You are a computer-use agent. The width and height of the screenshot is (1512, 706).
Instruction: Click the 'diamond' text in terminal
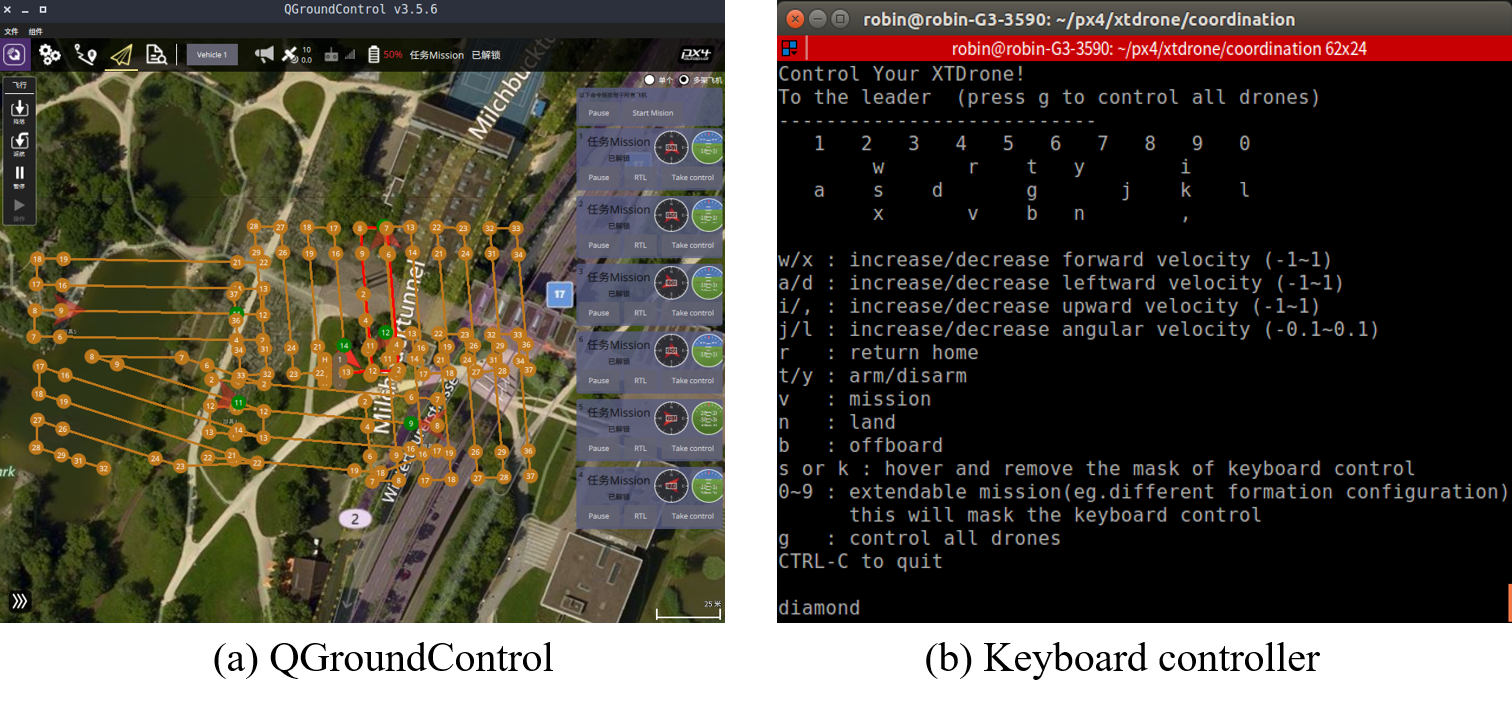pos(819,608)
